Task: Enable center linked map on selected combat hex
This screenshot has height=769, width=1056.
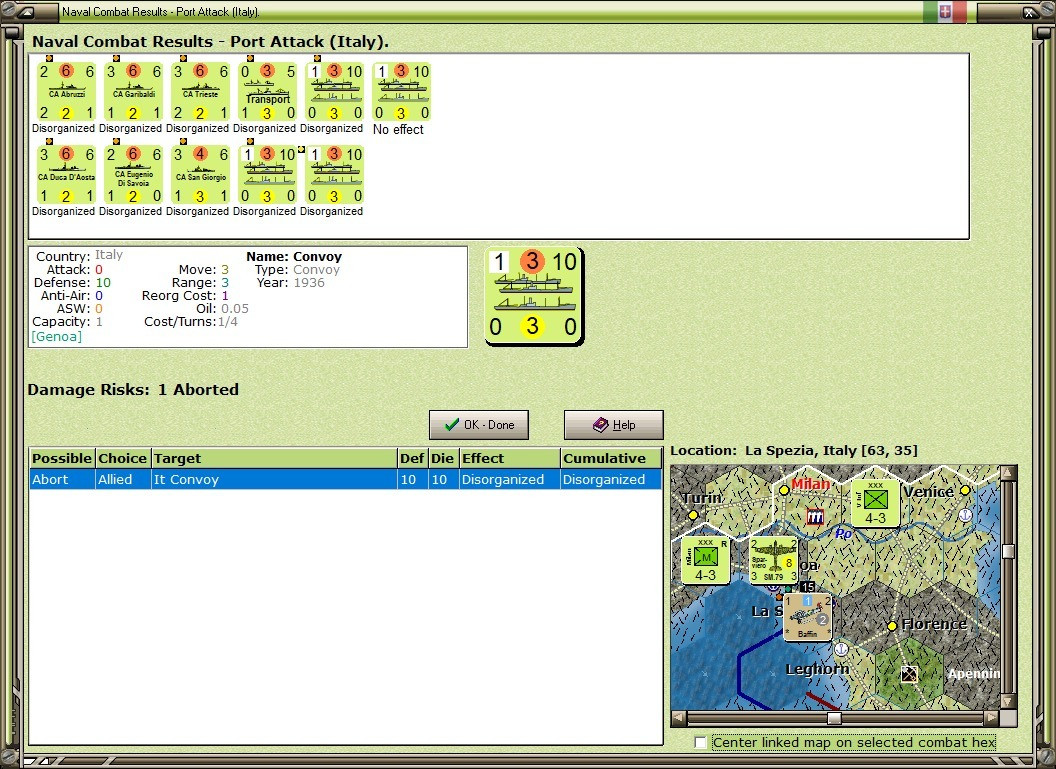Action: 700,742
